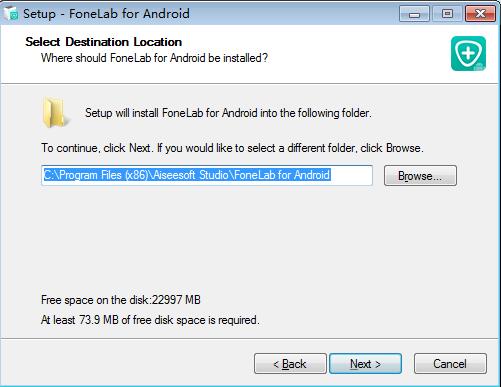
Task: Go to Next installation step
Action: coord(365,364)
